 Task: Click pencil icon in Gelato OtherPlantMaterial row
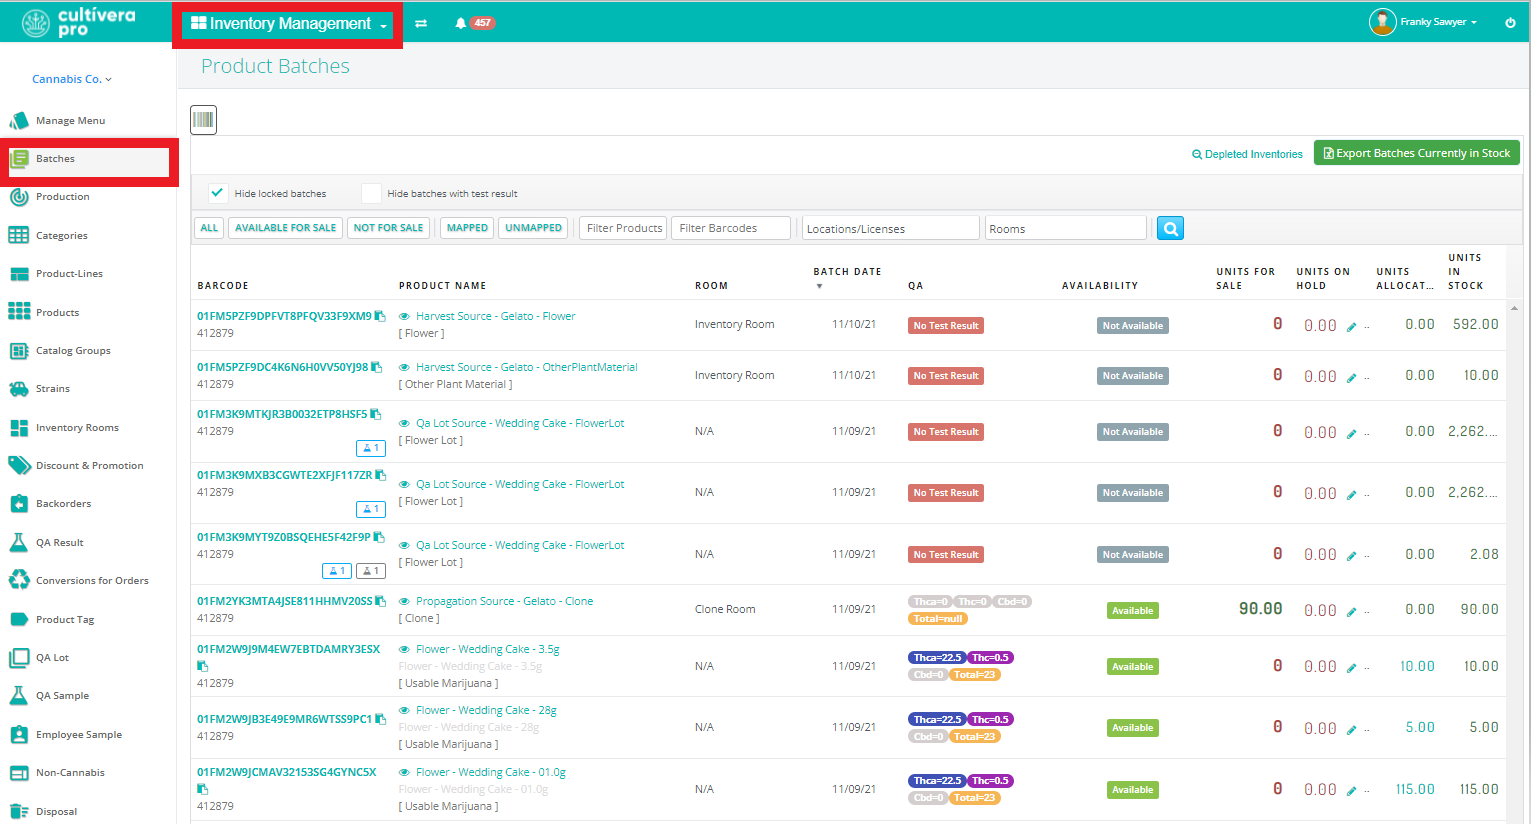click(x=1351, y=378)
